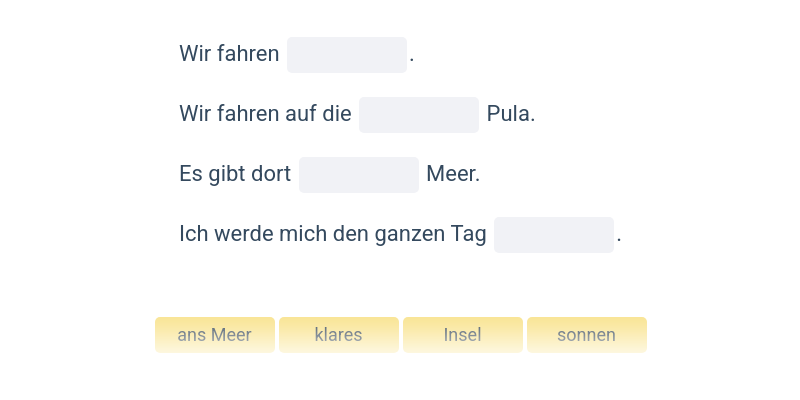Click the first sentence's 'Wir fahren' text
This screenshot has width=800, height=400.
(229, 55)
